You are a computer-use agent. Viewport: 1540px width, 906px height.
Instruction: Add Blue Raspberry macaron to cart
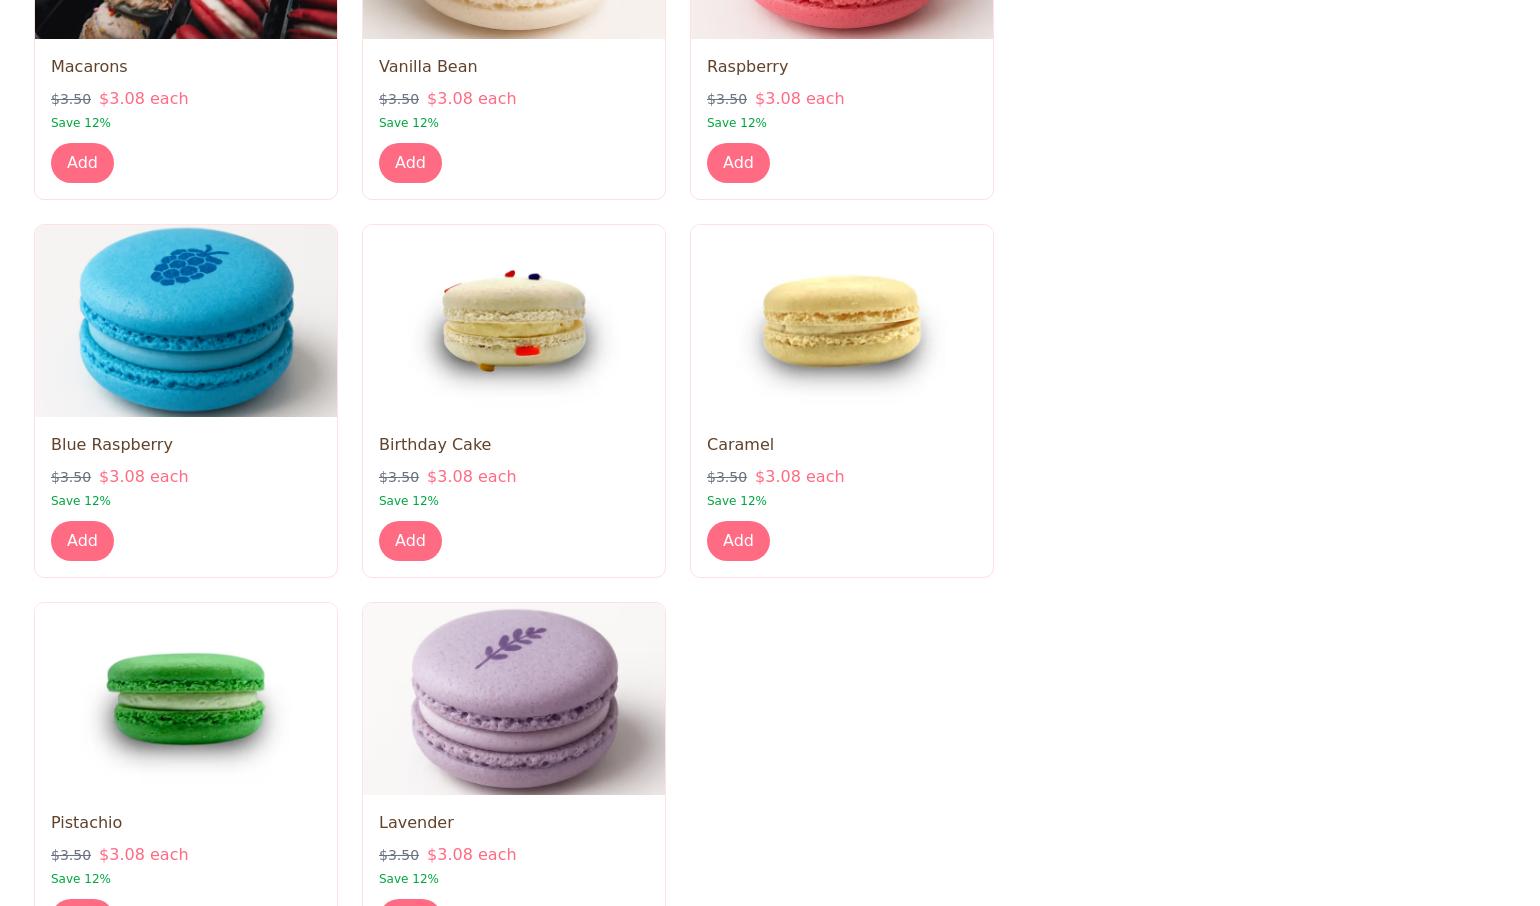(x=82, y=540)
